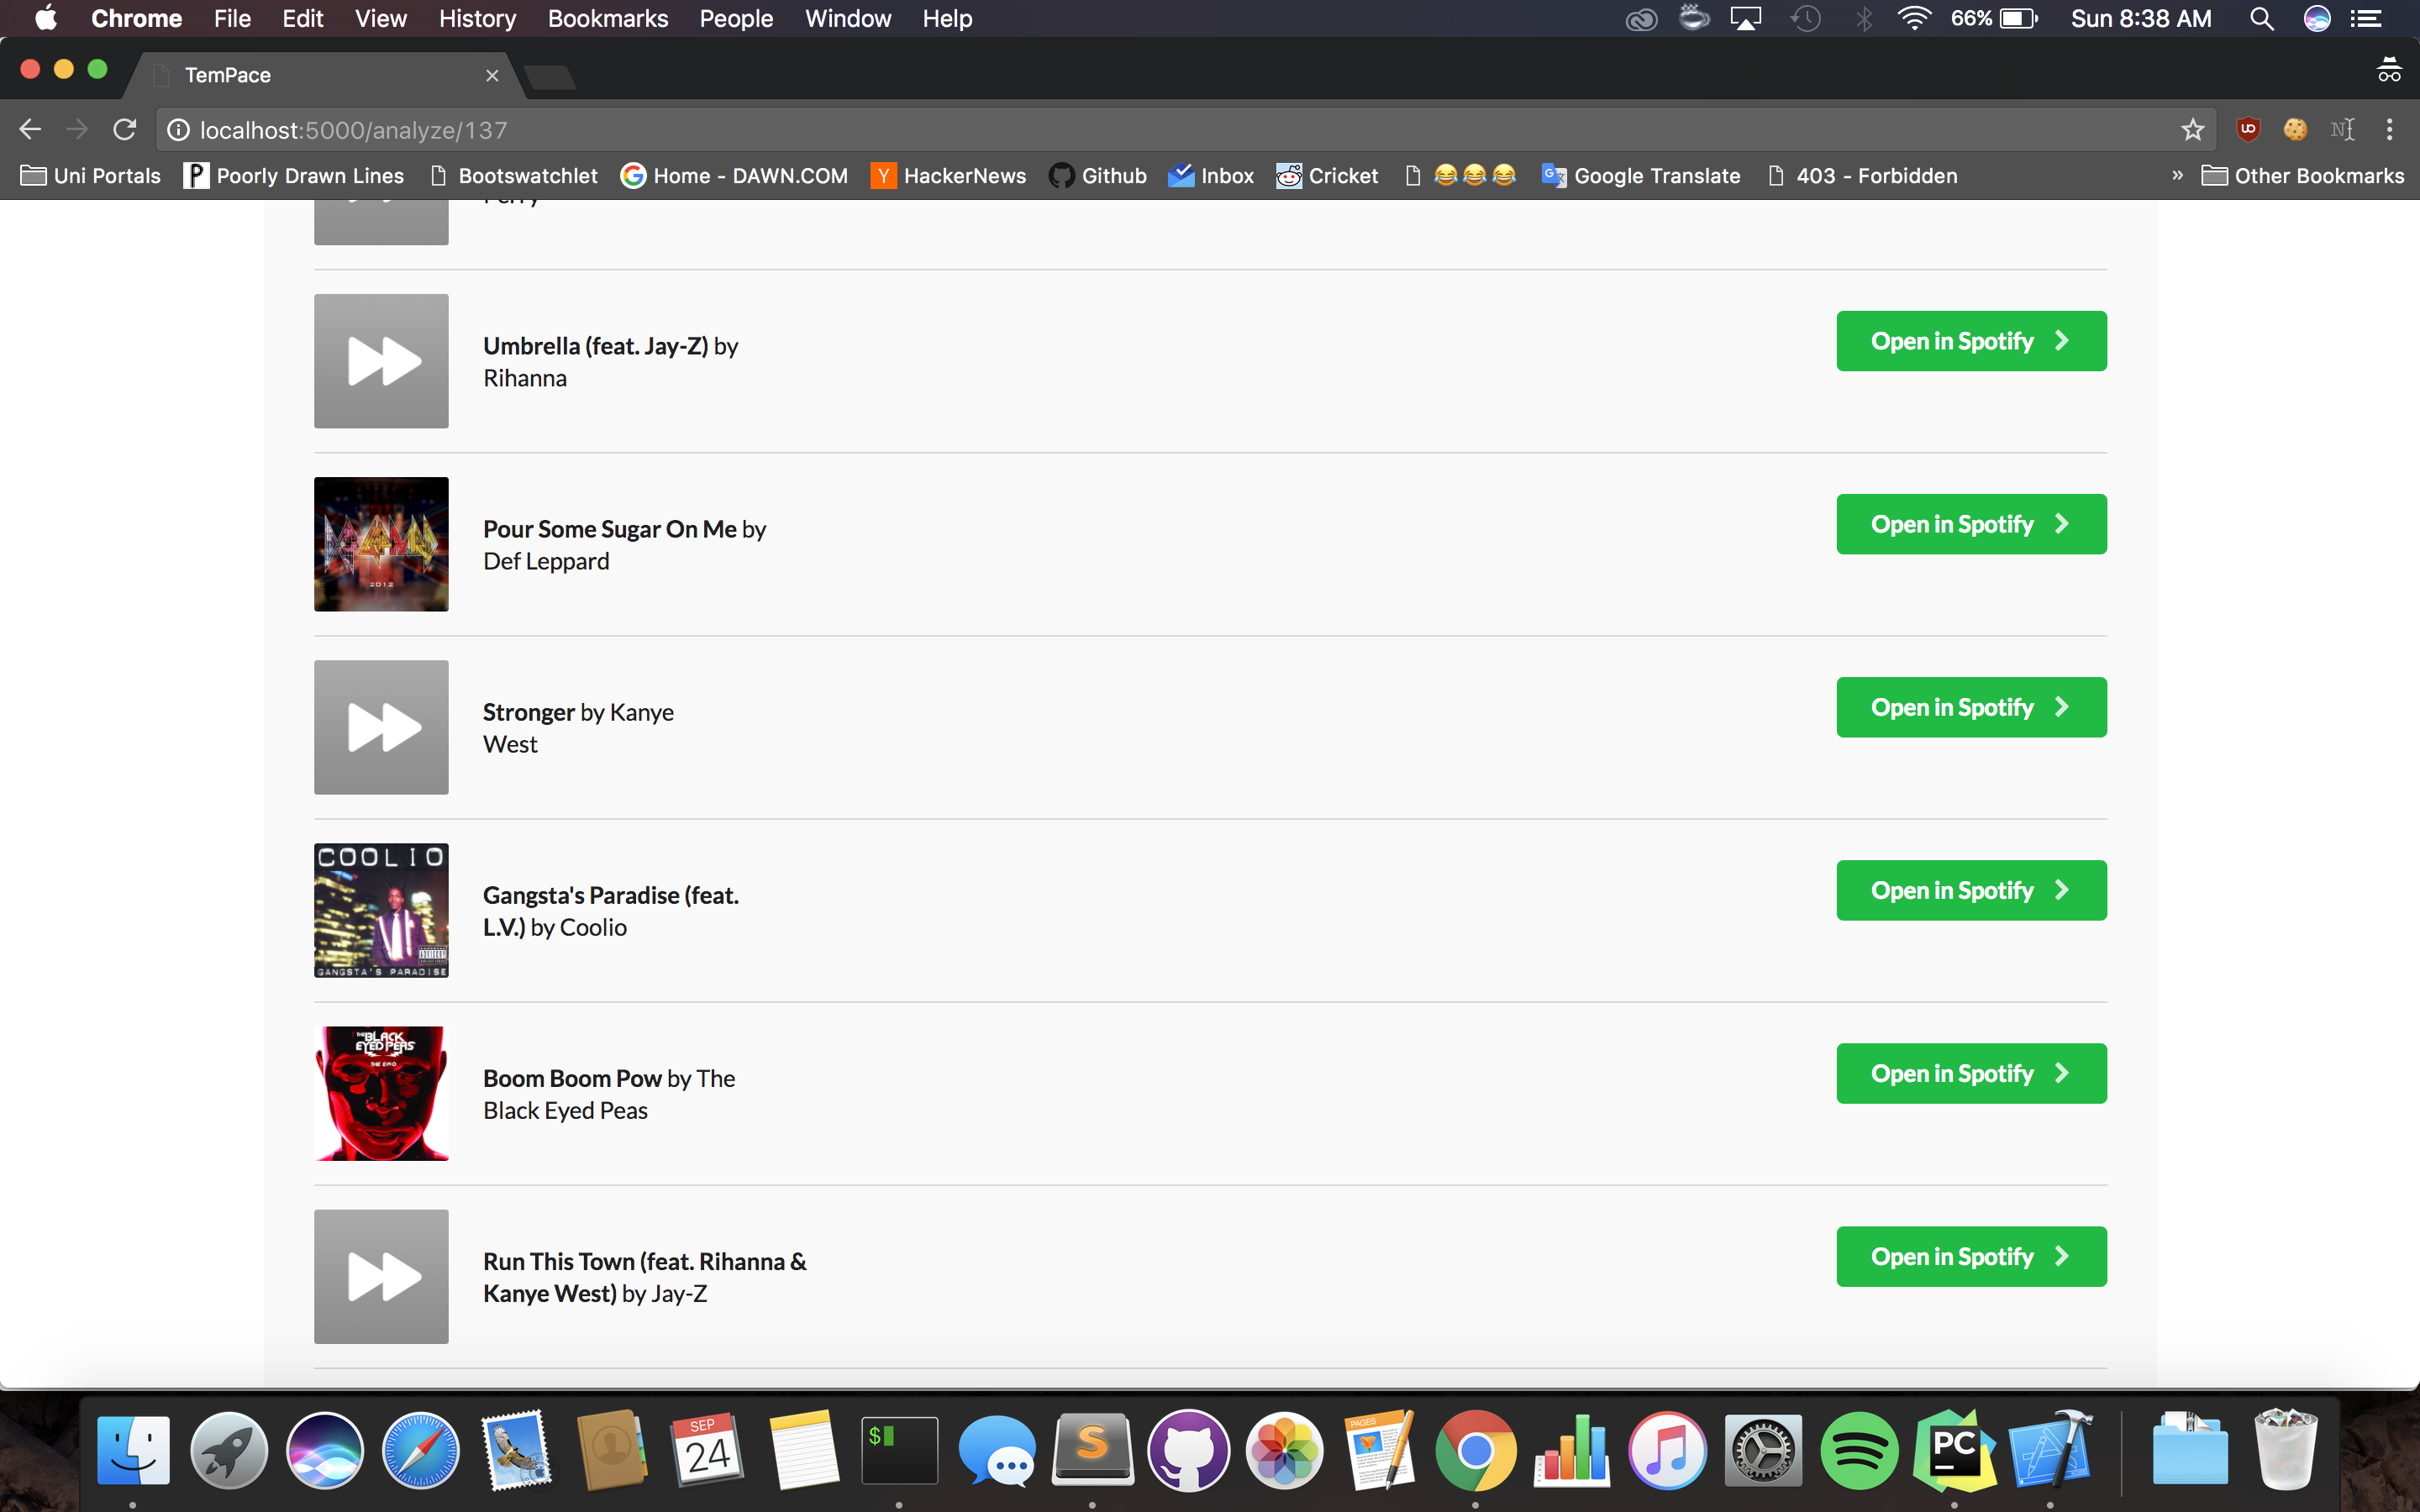
Task: Open the Uni Portals bookmark folder
Action: [x=91, y=176]
